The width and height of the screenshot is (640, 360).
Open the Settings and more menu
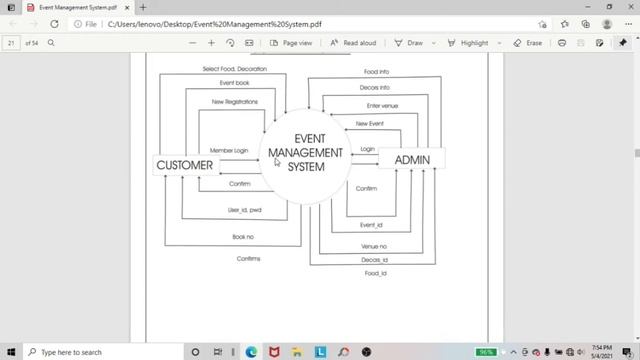pyautogui.click(x=628, y=24)
